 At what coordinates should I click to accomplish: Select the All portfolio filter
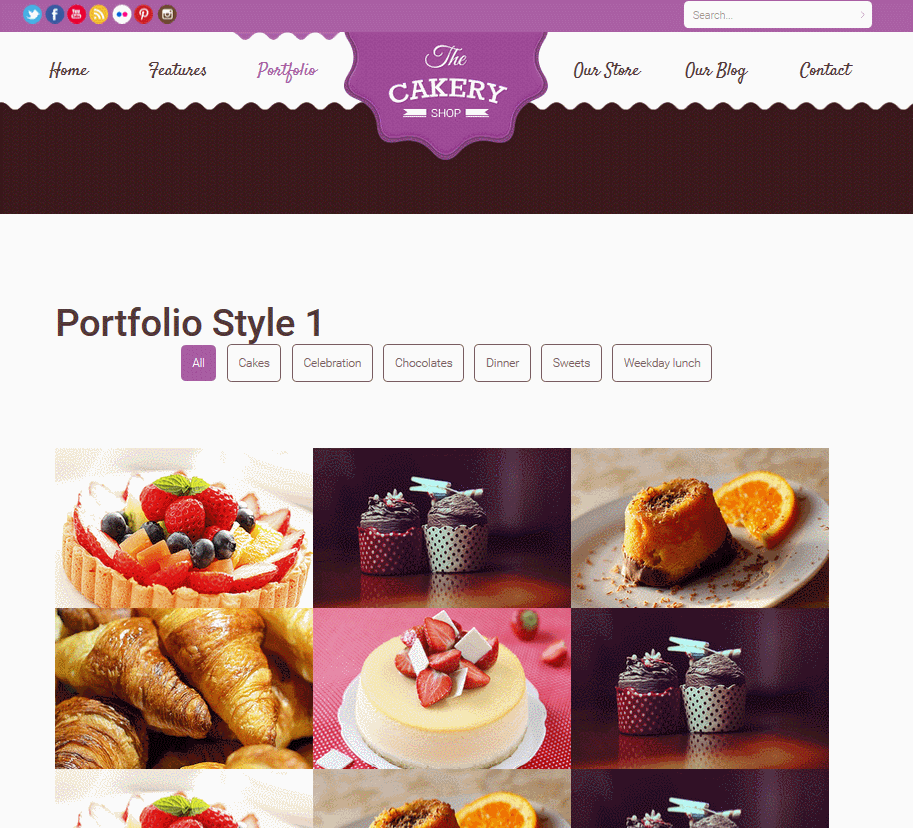pos(199,363)
